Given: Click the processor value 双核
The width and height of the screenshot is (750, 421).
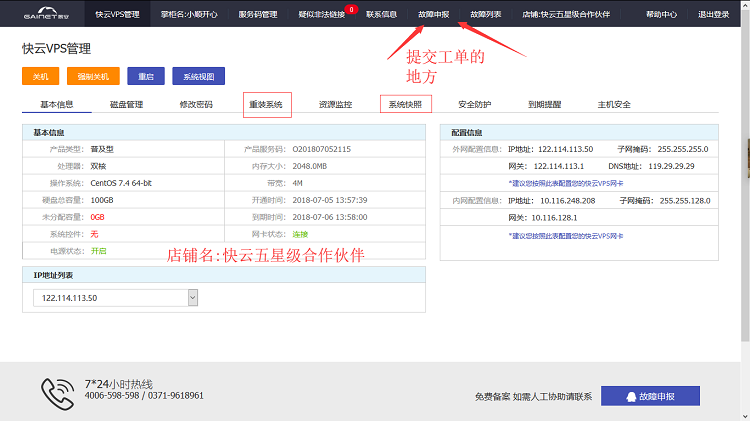Looking at the screenshot, I should click(98, 166).
